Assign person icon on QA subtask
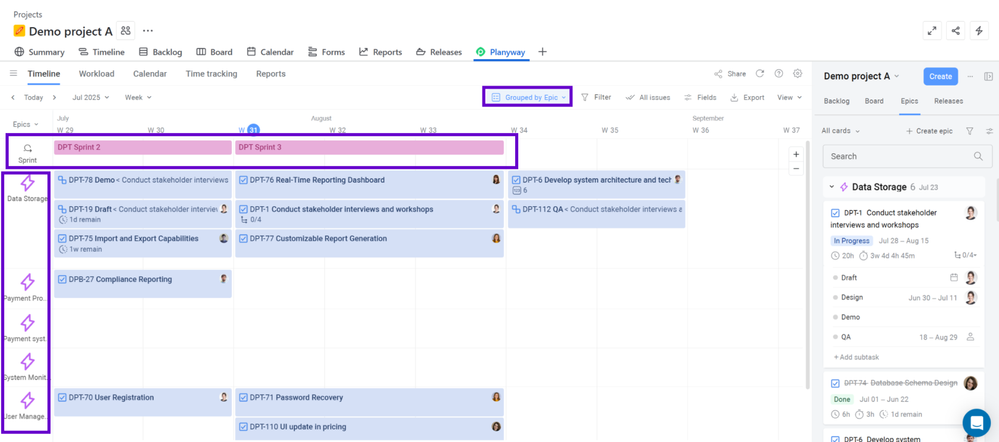Screen dimensions: 999x442 971,336
